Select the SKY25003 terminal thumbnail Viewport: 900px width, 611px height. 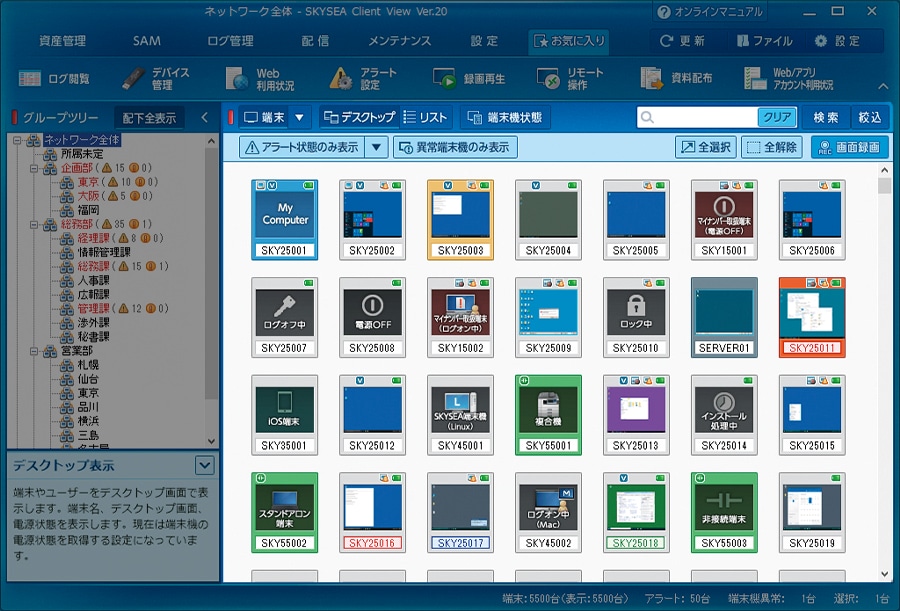(460, 219)
